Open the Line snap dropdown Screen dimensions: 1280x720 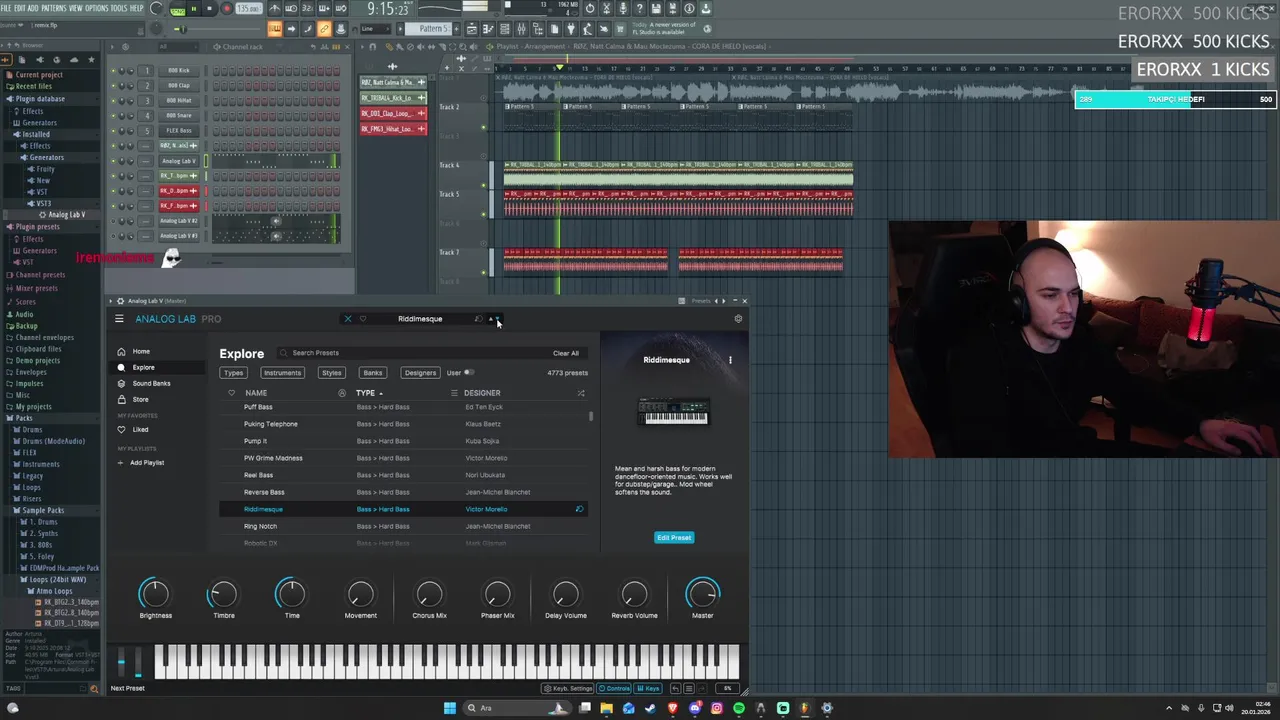(375, 29)
